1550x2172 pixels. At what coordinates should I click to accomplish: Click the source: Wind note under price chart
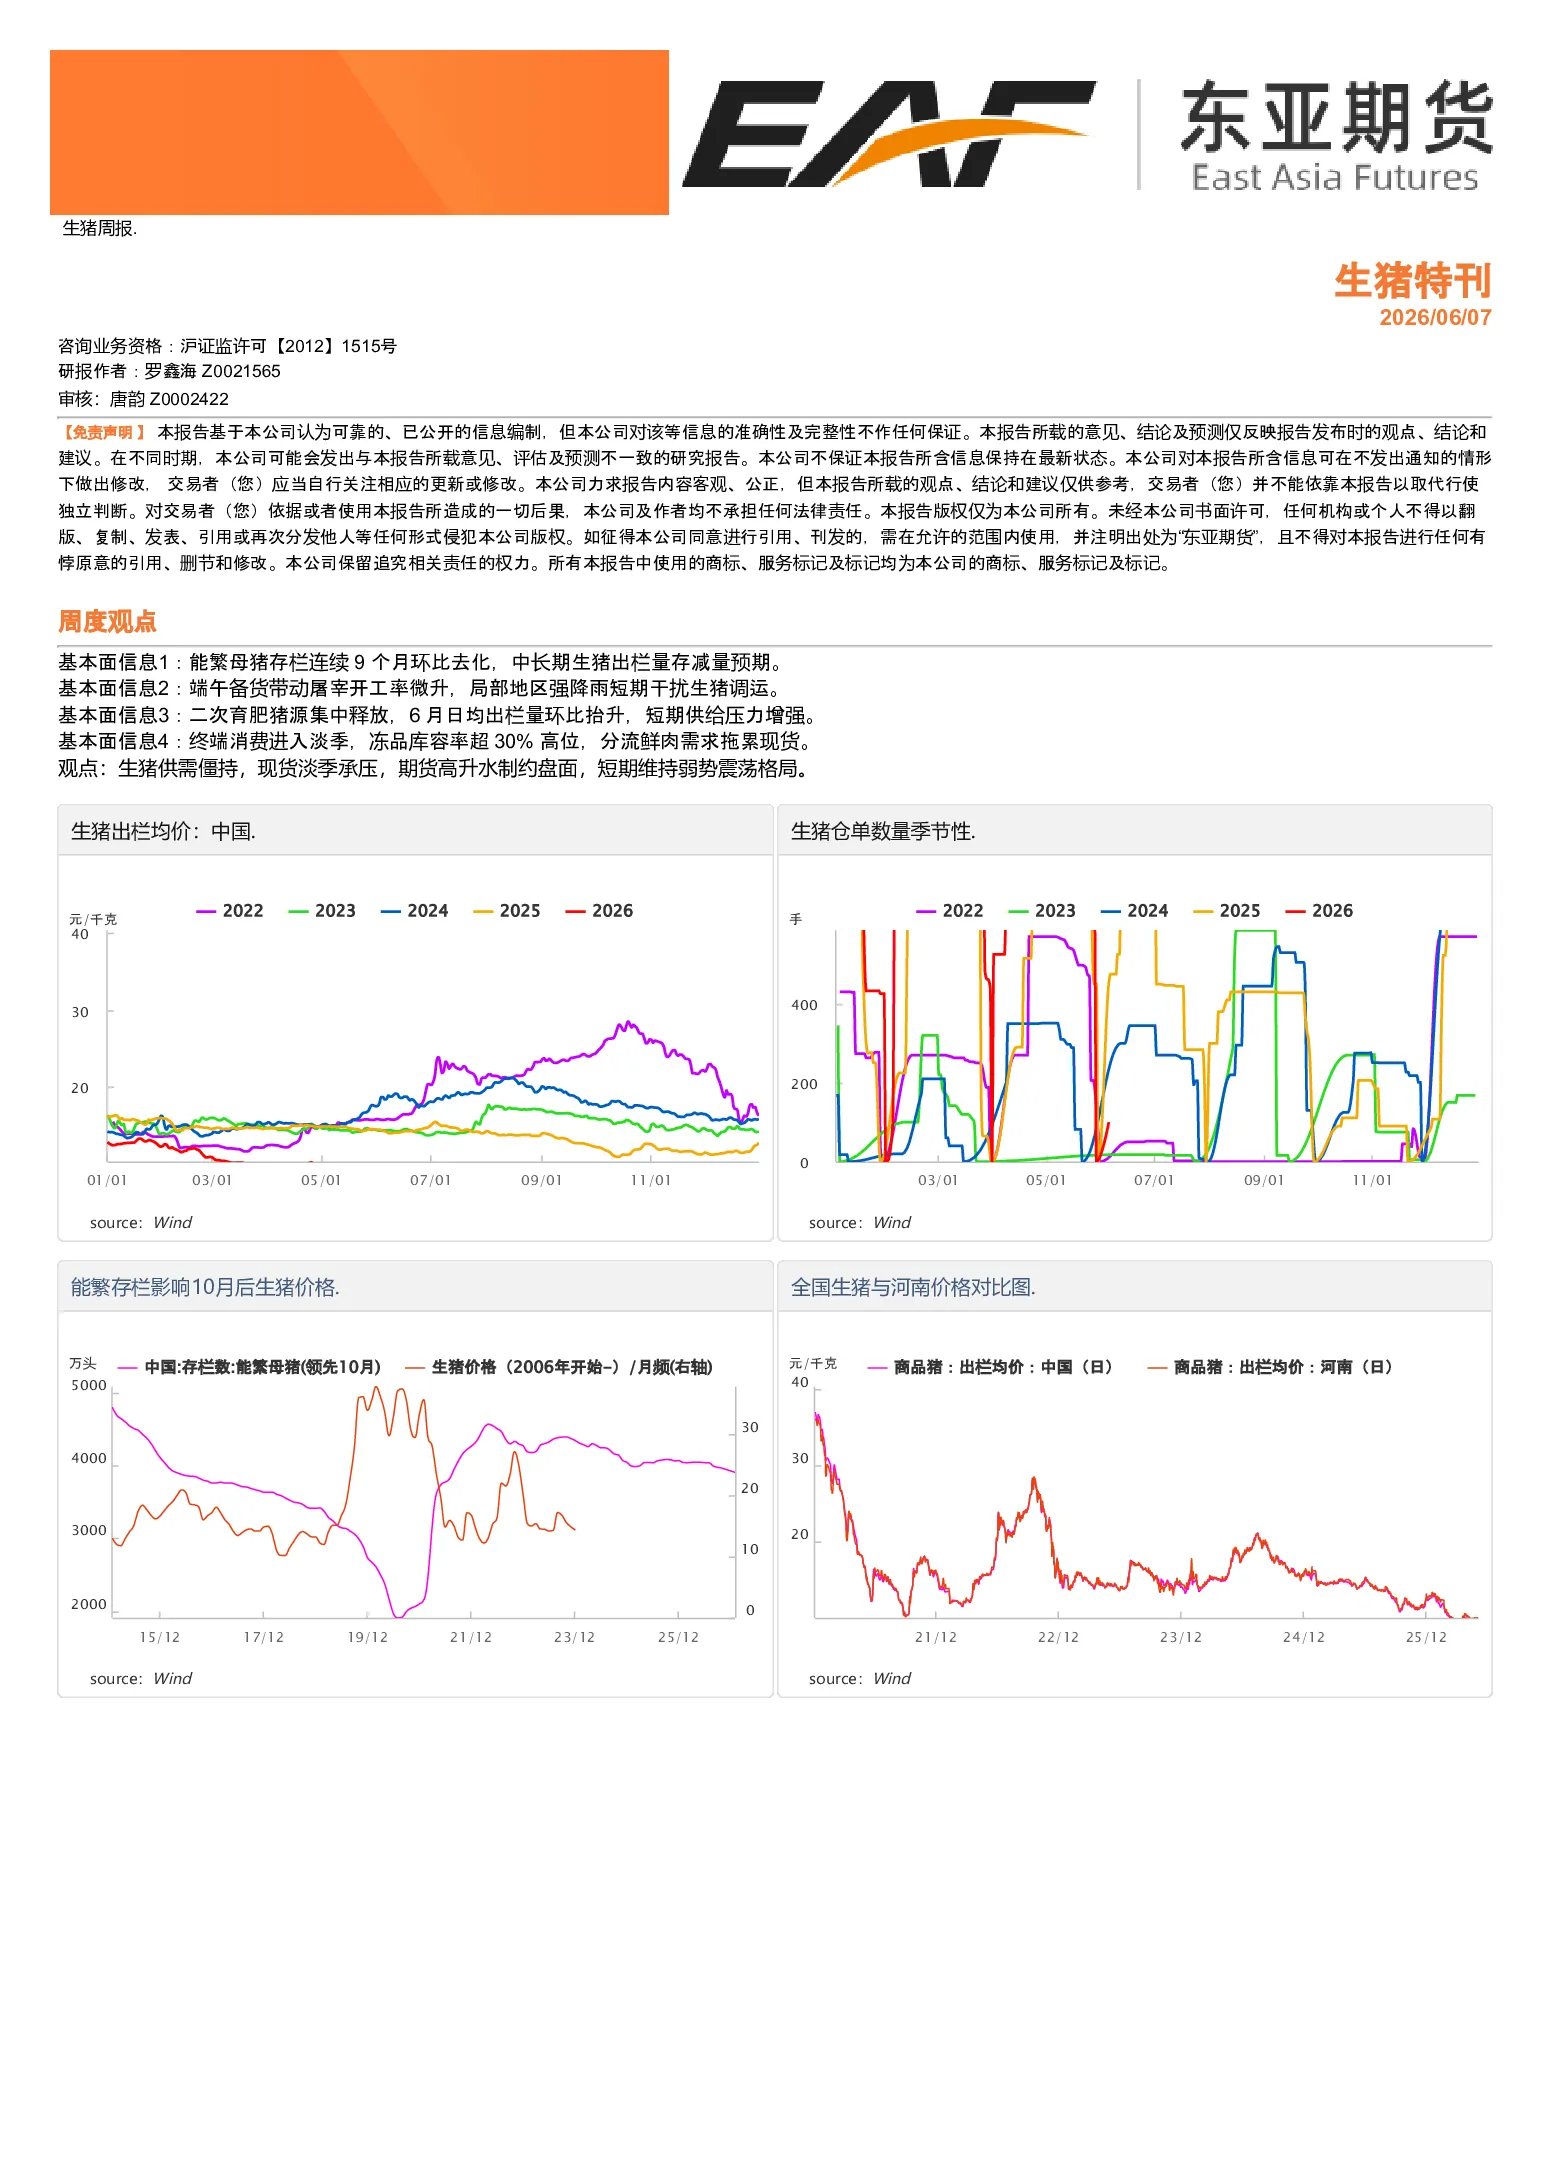click(141, 1223)
